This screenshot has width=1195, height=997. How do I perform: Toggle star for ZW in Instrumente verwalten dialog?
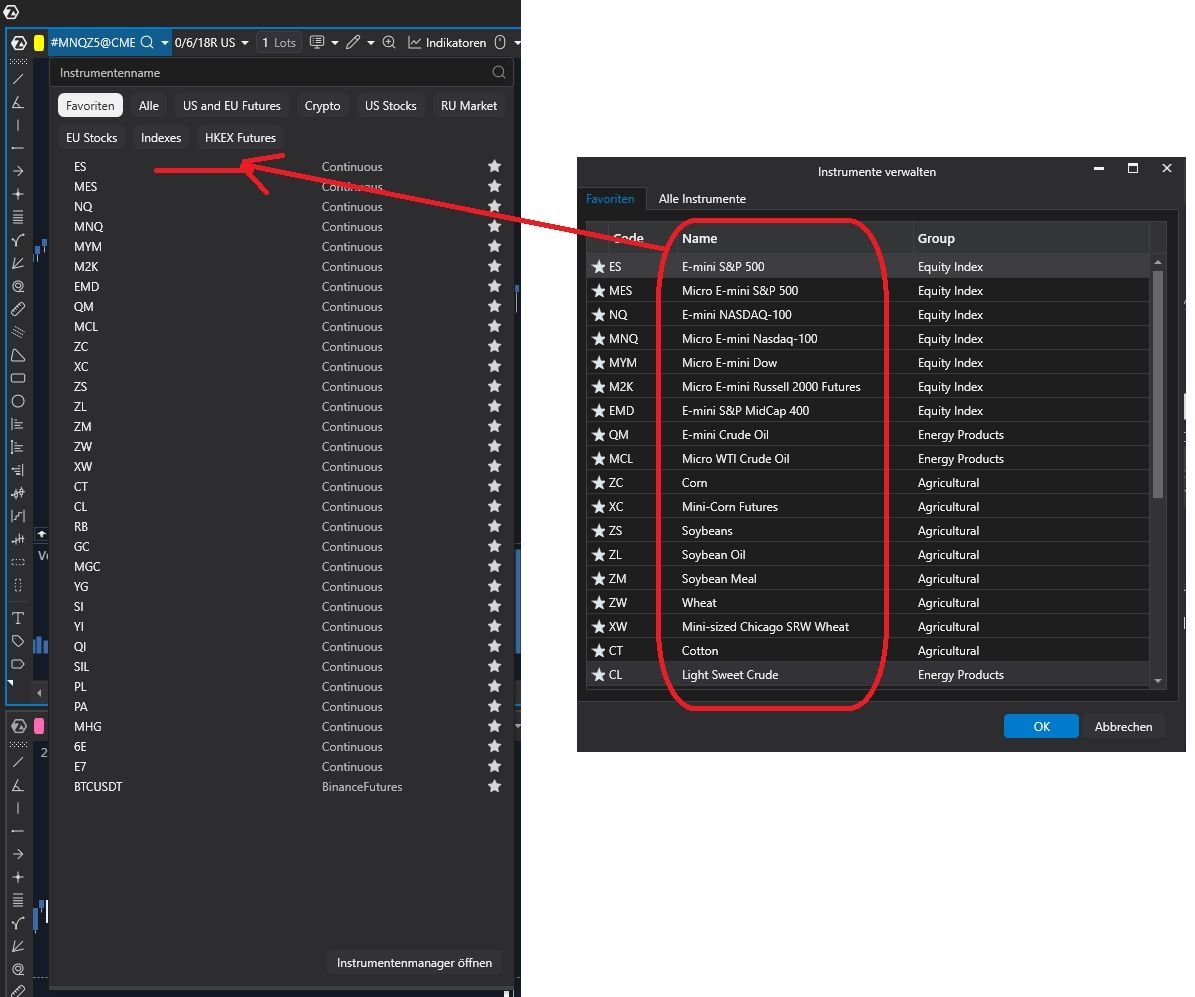coord(599,603)
